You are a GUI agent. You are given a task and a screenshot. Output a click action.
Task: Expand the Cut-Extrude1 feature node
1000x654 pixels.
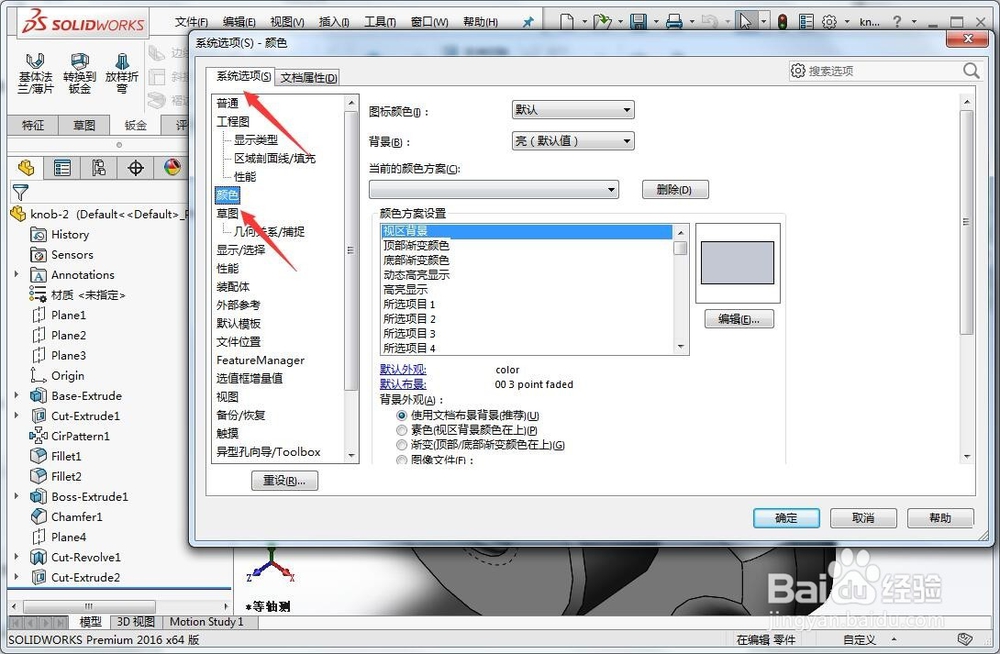click(17, 415)
